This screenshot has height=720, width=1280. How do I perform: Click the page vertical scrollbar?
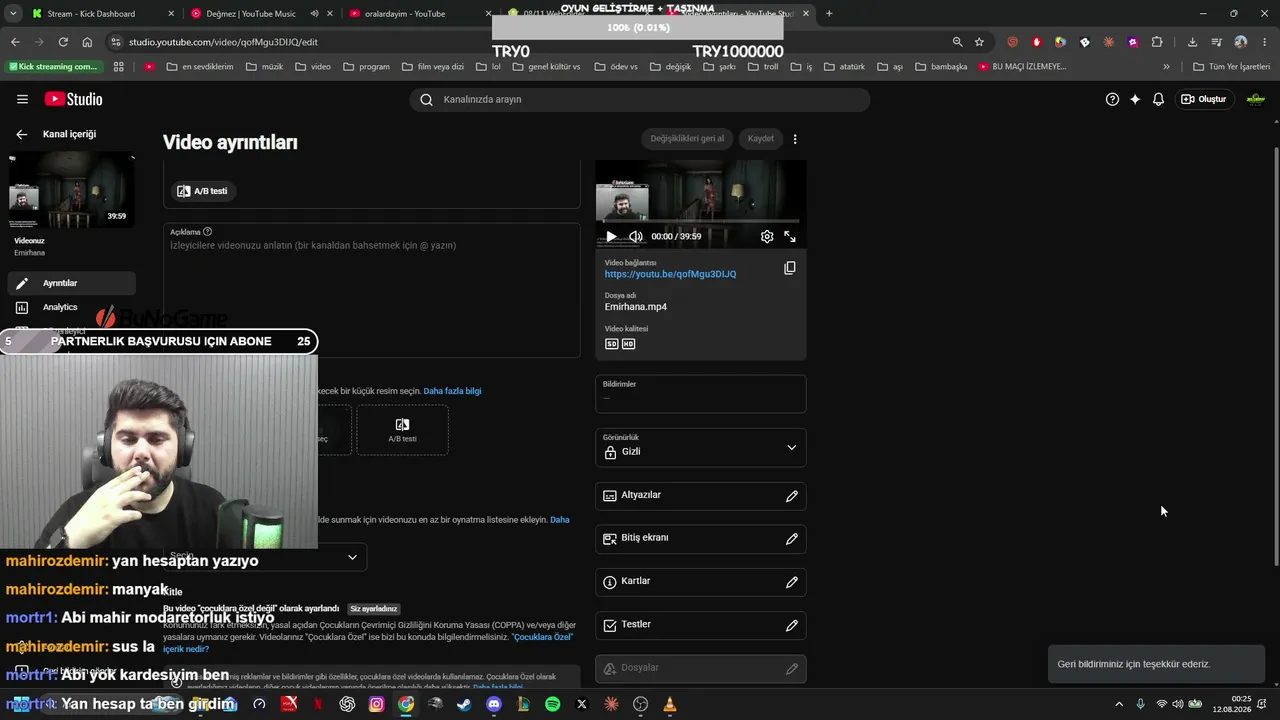point(1275,356)
